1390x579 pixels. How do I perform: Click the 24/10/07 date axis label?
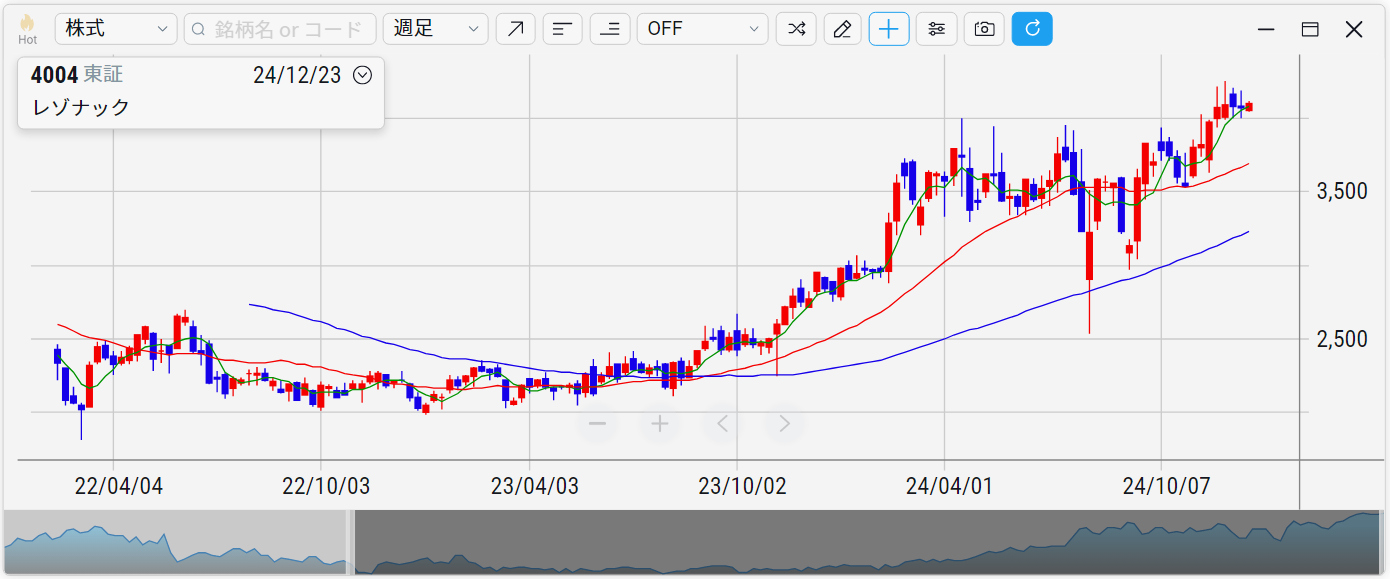[x=1166, y=486]
